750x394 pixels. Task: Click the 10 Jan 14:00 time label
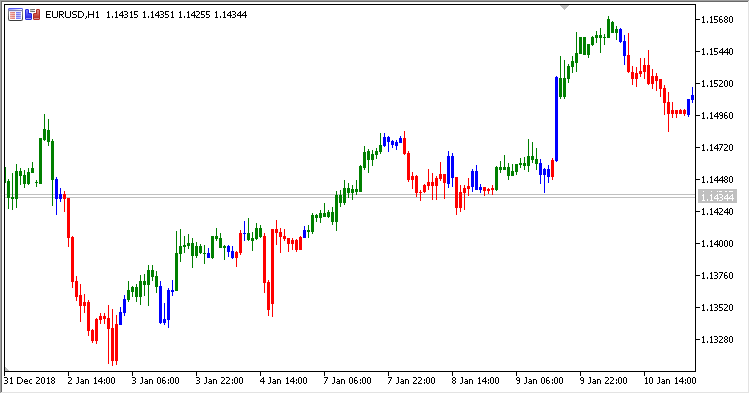click(670, 381)
